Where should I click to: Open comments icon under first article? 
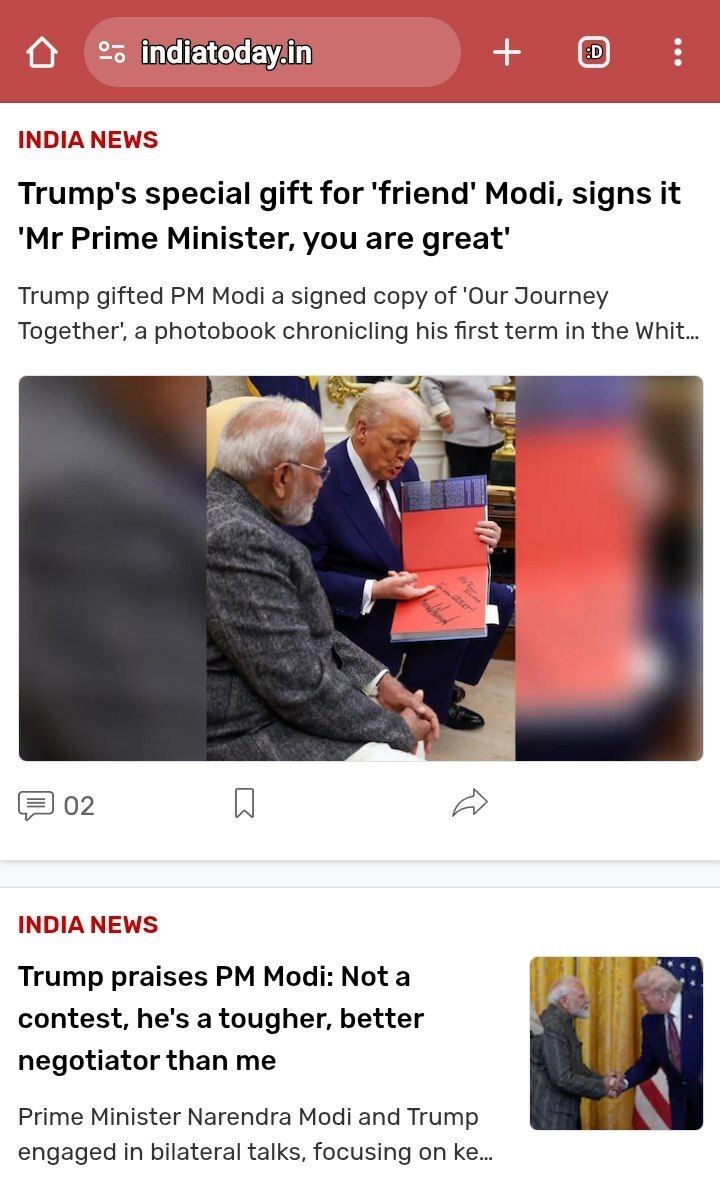(36, 805)
